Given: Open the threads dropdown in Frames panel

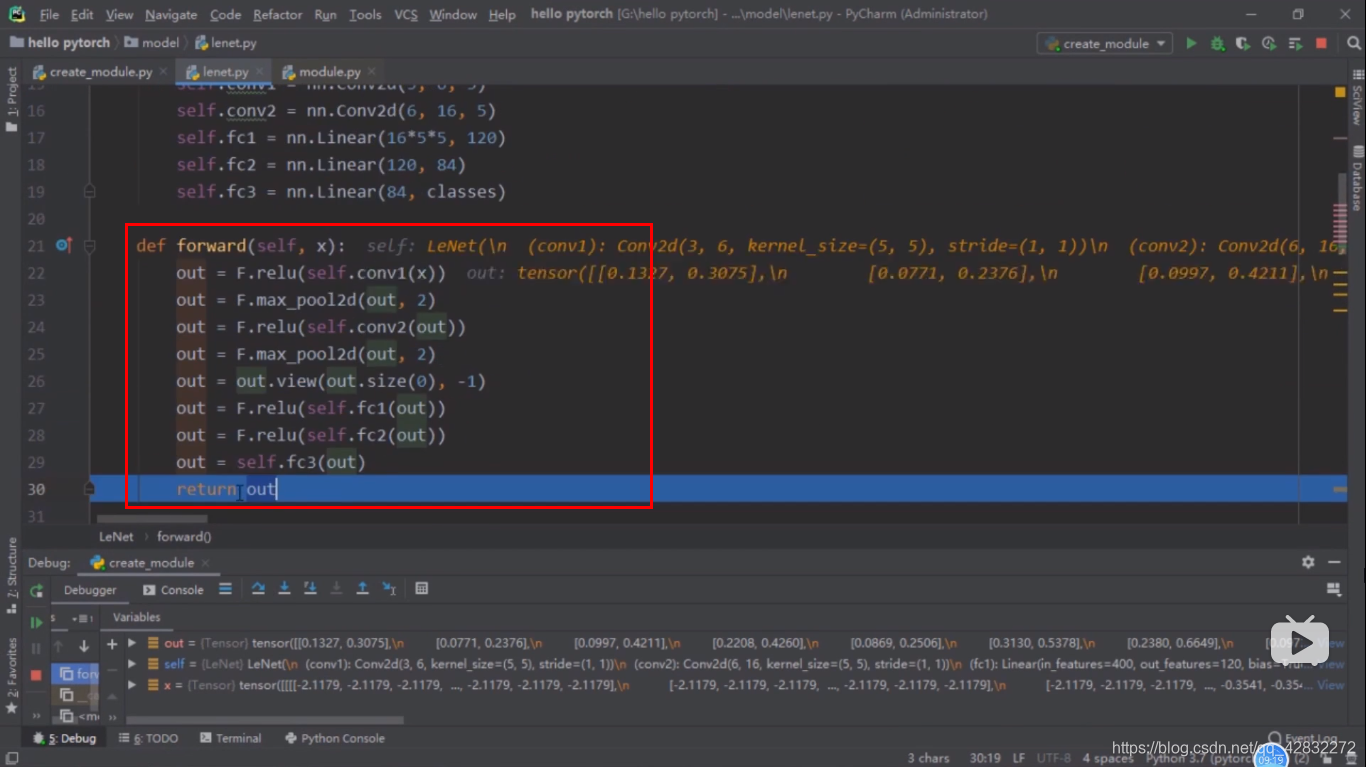Looking at the screenshot, I should pyautogui.click(x=81, y=618).
